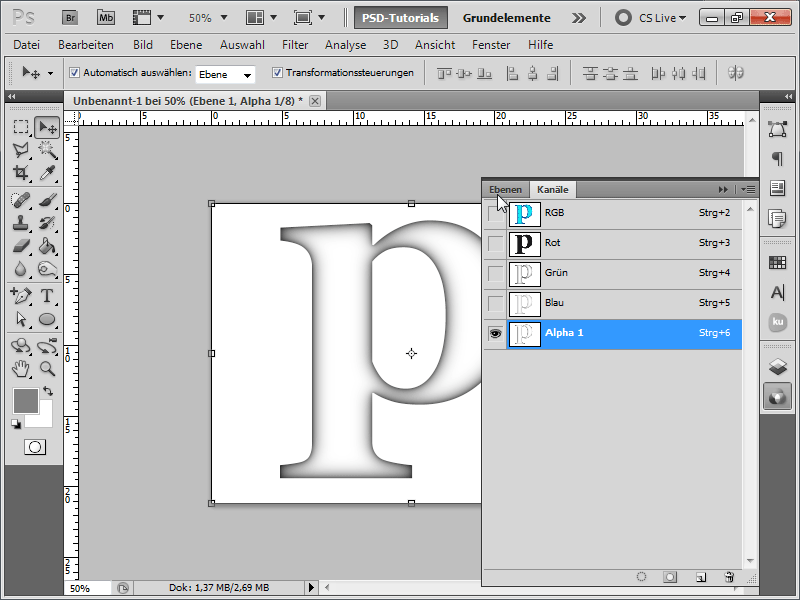
Task: Select the Path Selection tool
Action: 21,319
